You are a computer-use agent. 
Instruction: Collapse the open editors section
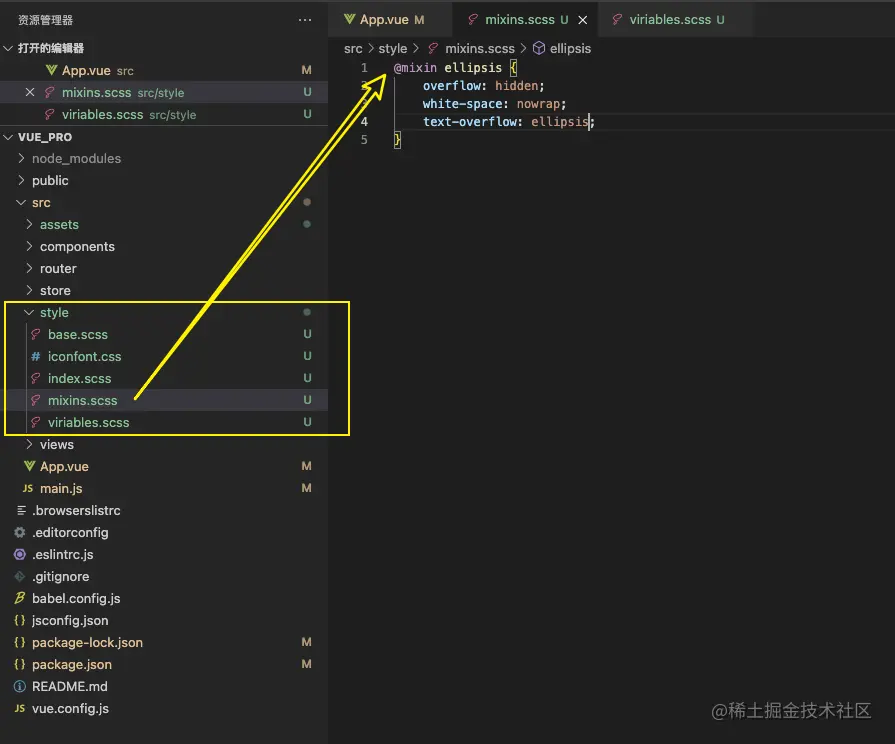click(9, 49)
